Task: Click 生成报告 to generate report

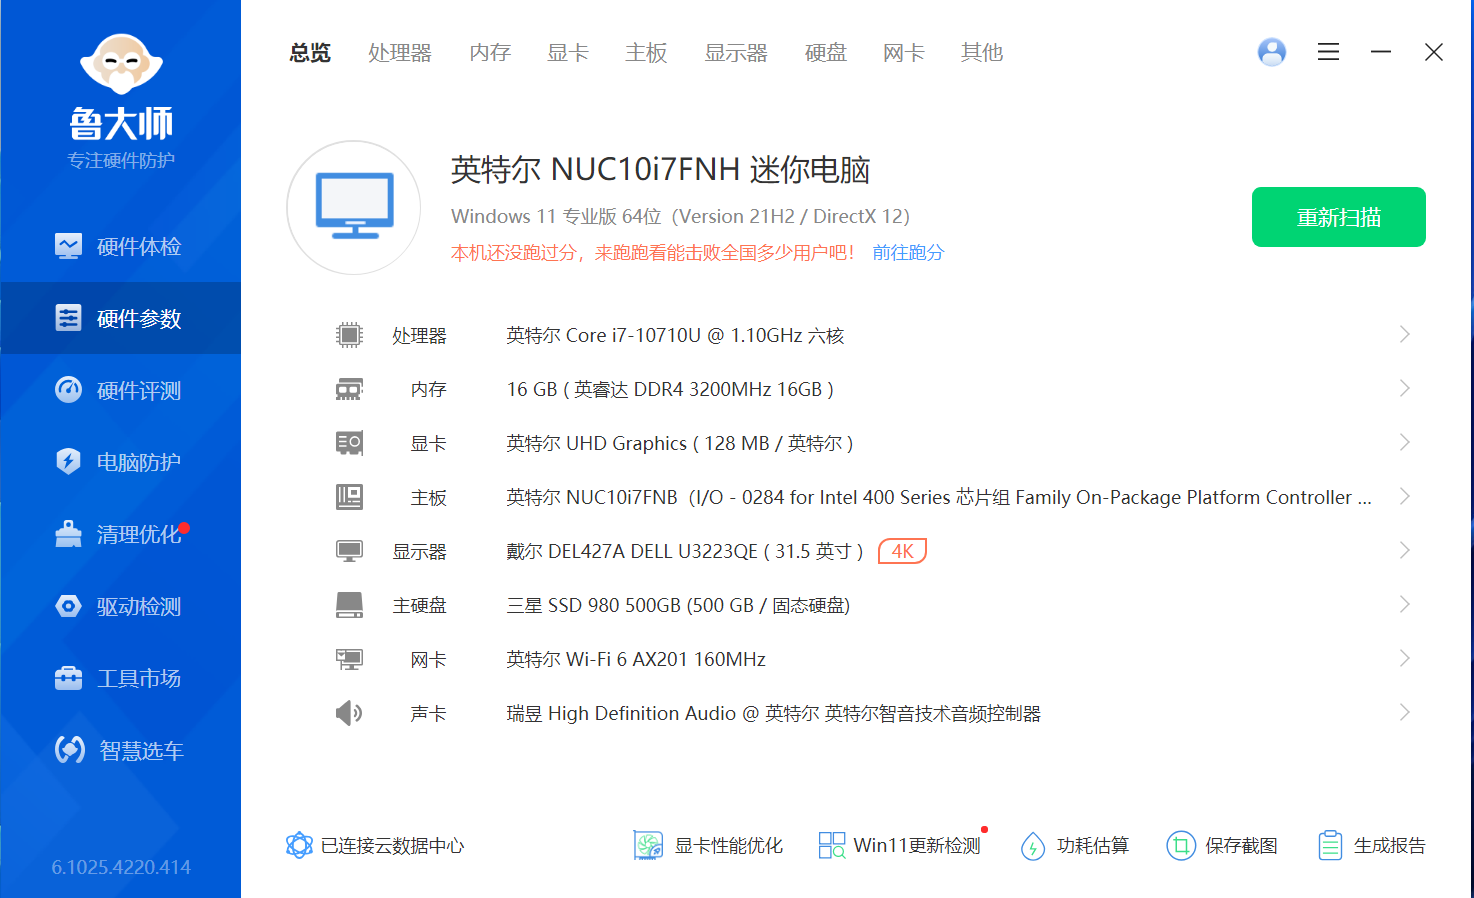Action: pyautogui.click(x=1371, y=846)
